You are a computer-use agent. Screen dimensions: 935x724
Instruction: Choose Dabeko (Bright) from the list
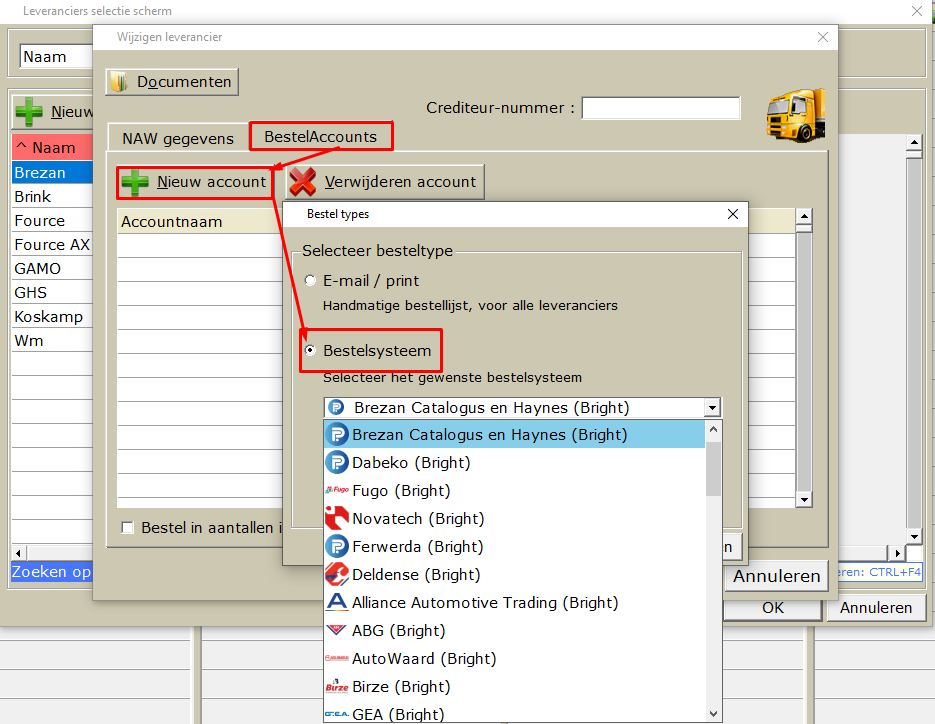[x=515, y=462]
